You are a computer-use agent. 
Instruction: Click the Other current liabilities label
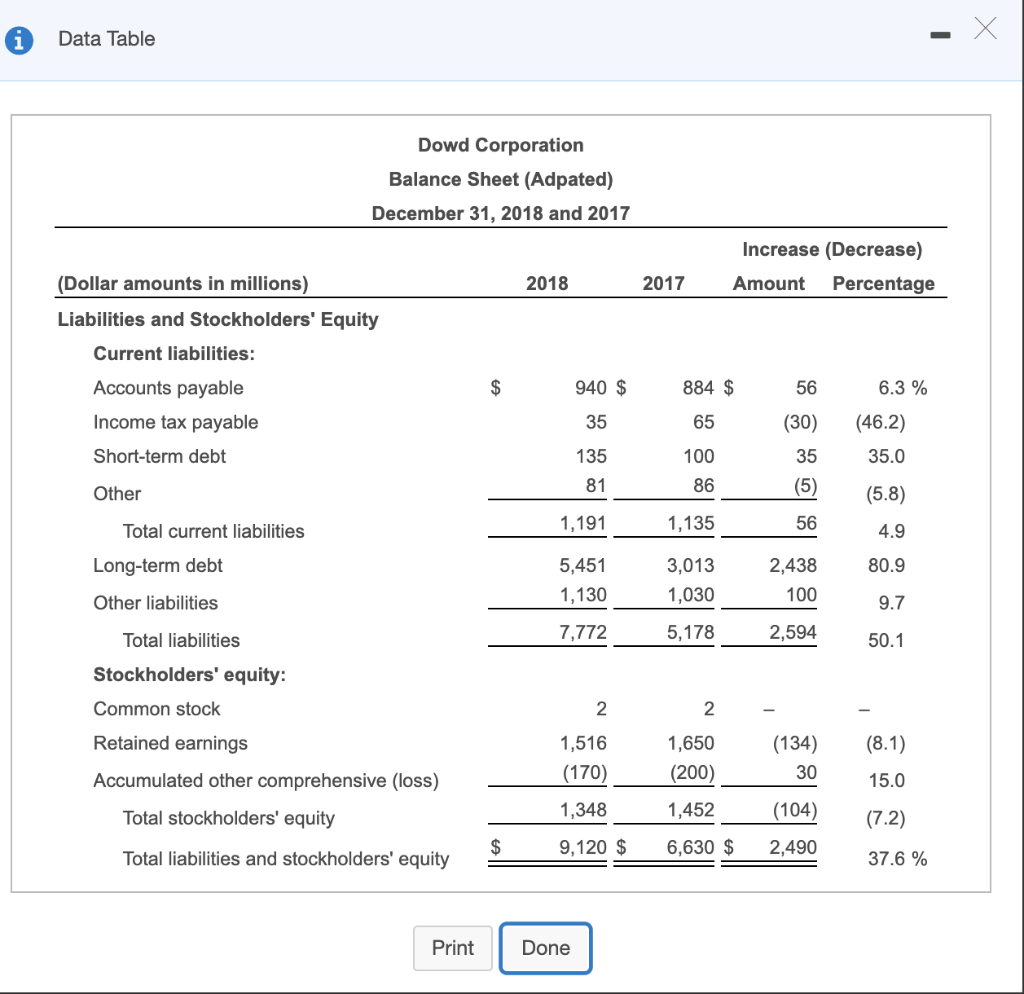pos(117,494)
